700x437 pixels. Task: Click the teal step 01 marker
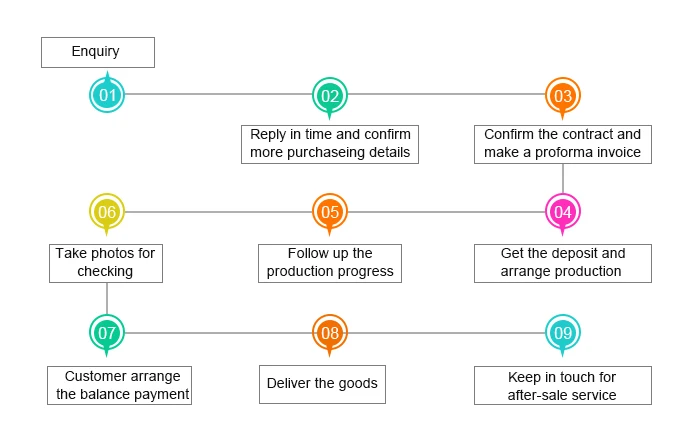(x=108, y=95)
